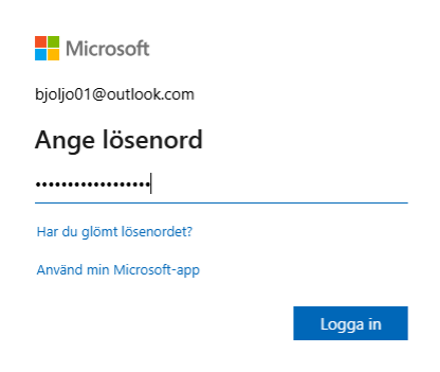Submit with the Logga in button

351,323
